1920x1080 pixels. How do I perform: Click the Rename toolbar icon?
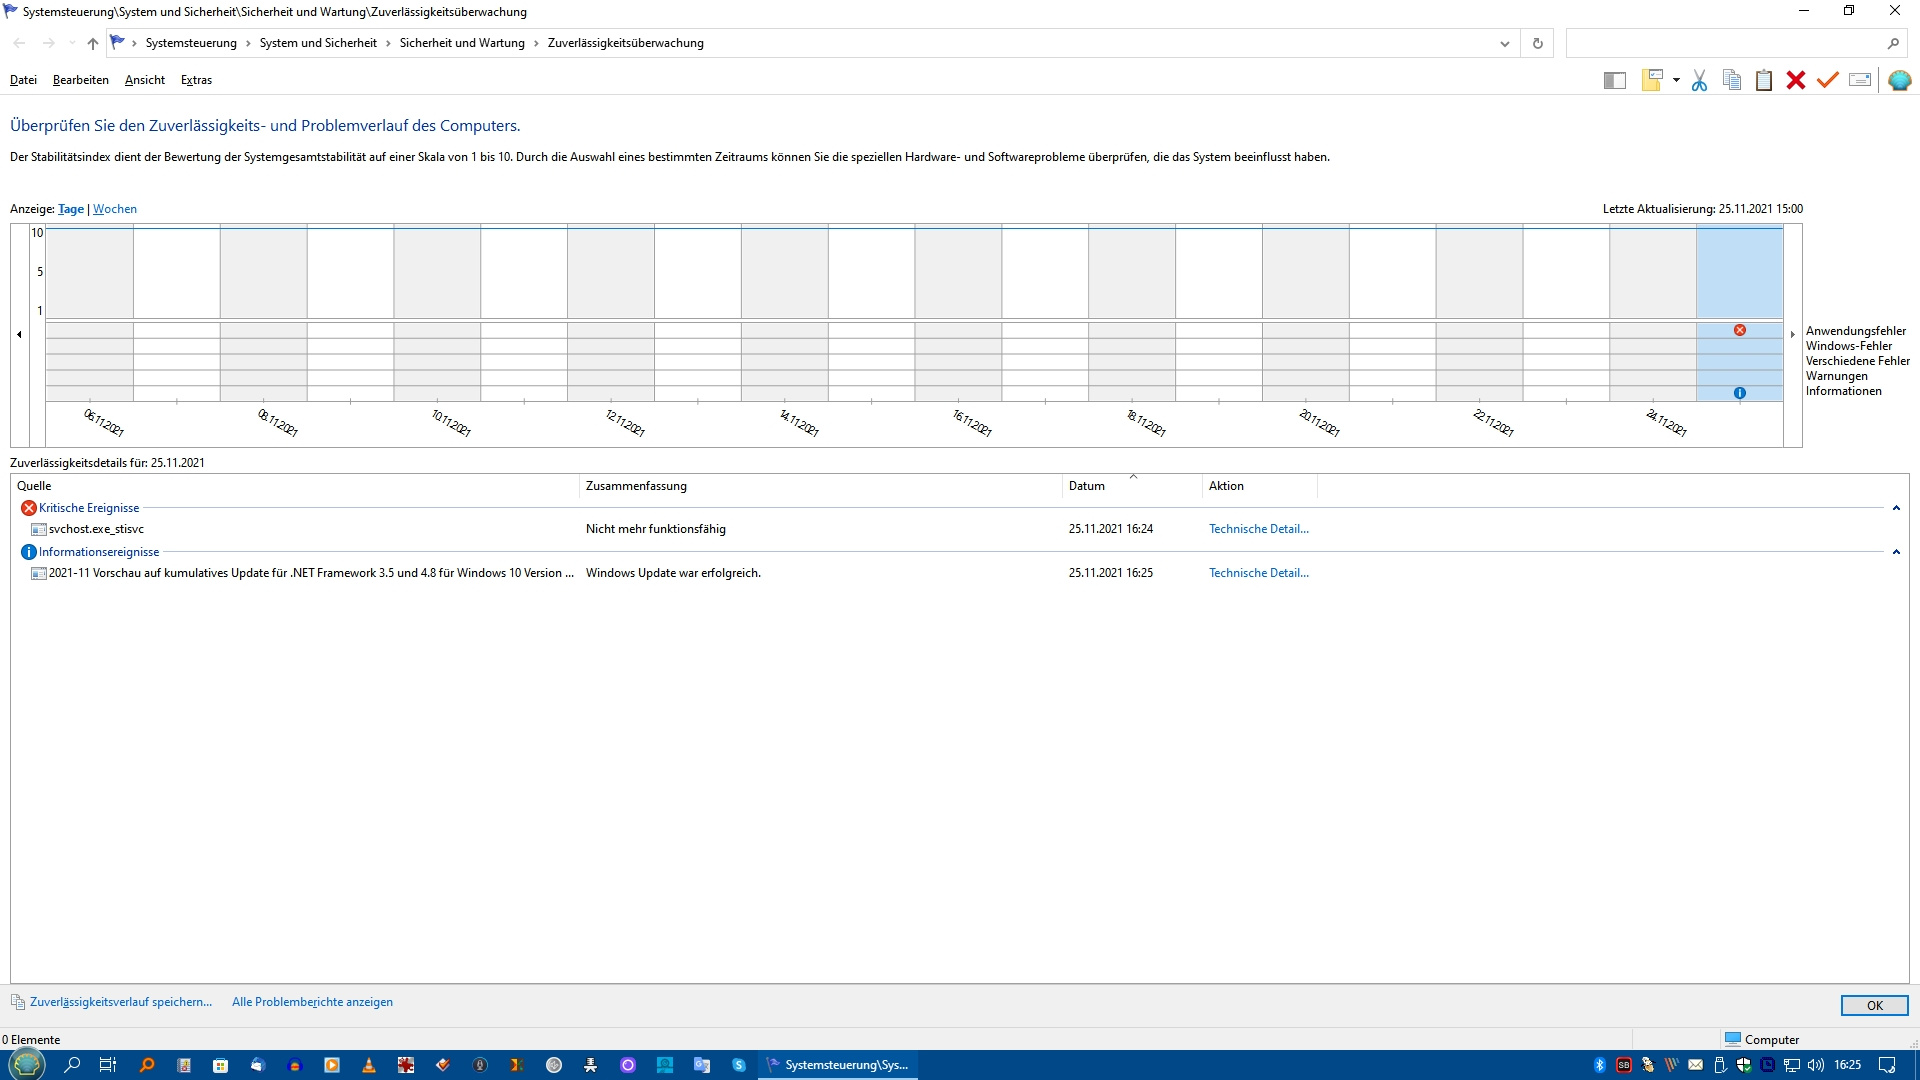point(1860,80)
